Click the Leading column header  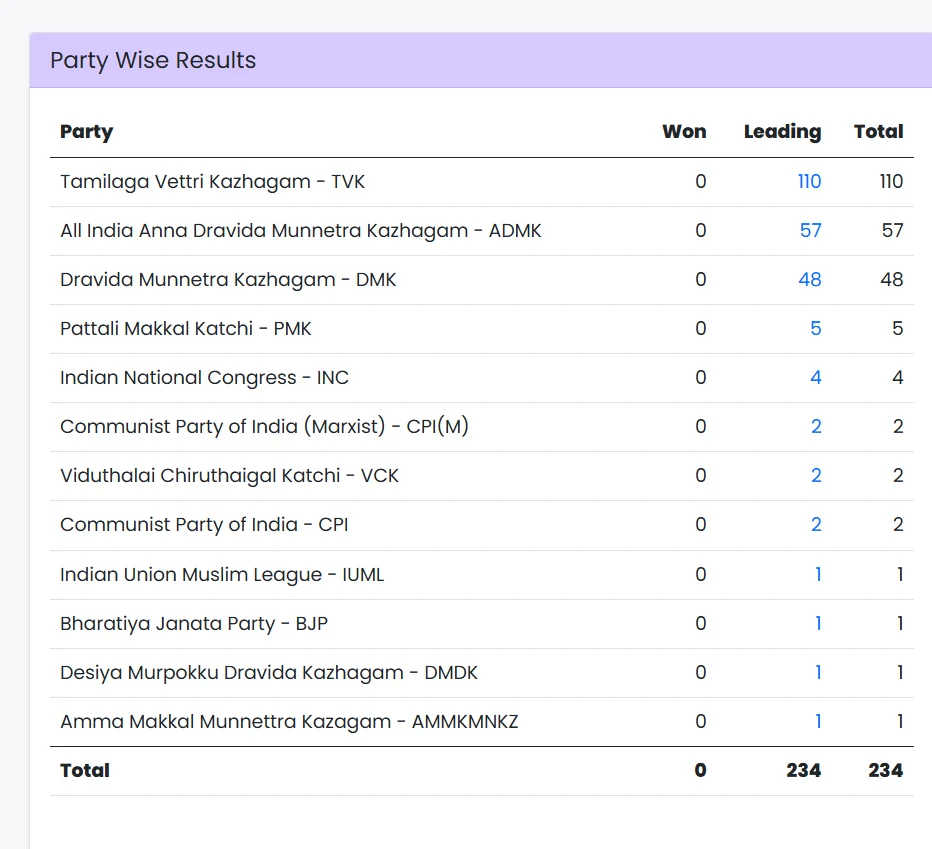(782, 131)
